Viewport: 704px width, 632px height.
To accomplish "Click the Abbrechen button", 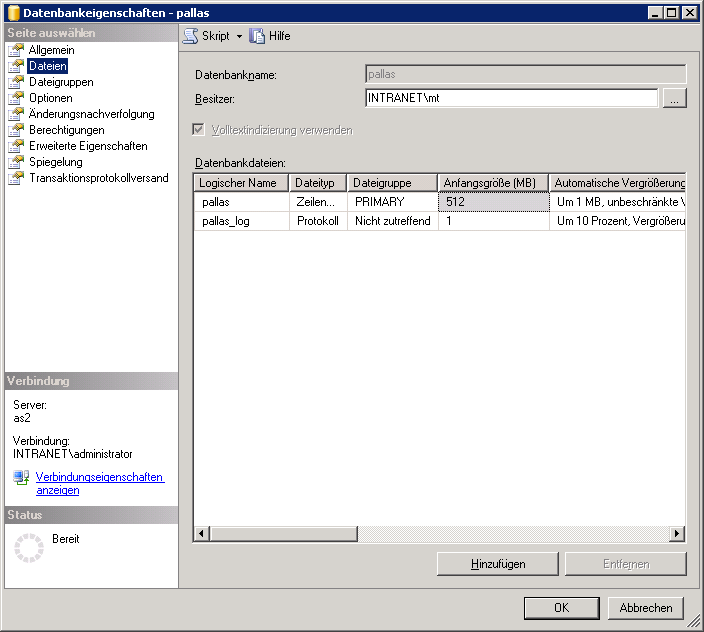I will 646,608.
